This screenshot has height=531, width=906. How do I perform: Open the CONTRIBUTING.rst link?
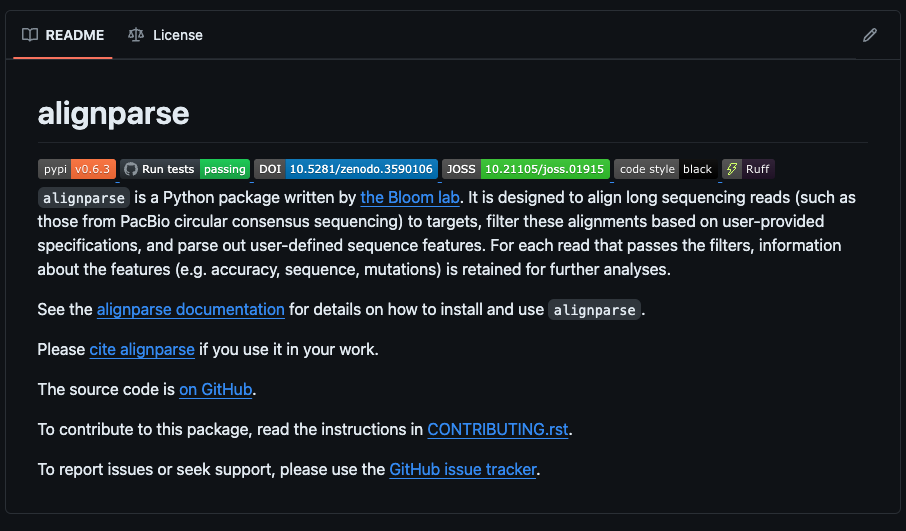click(x=497, y=430)
